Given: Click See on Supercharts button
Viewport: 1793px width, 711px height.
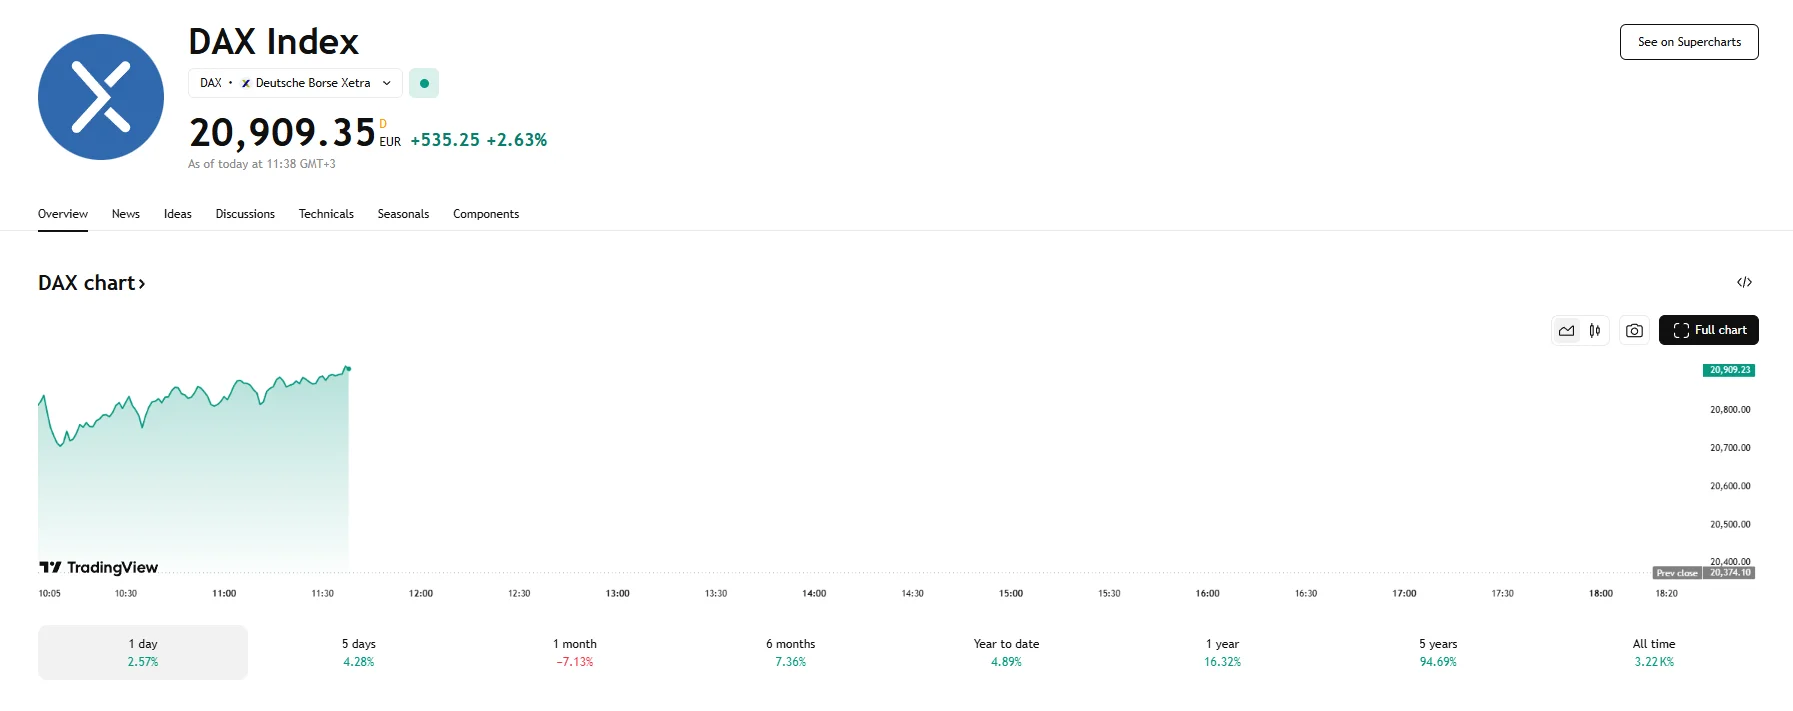Looking at the screenshot, I should 1689,42.
